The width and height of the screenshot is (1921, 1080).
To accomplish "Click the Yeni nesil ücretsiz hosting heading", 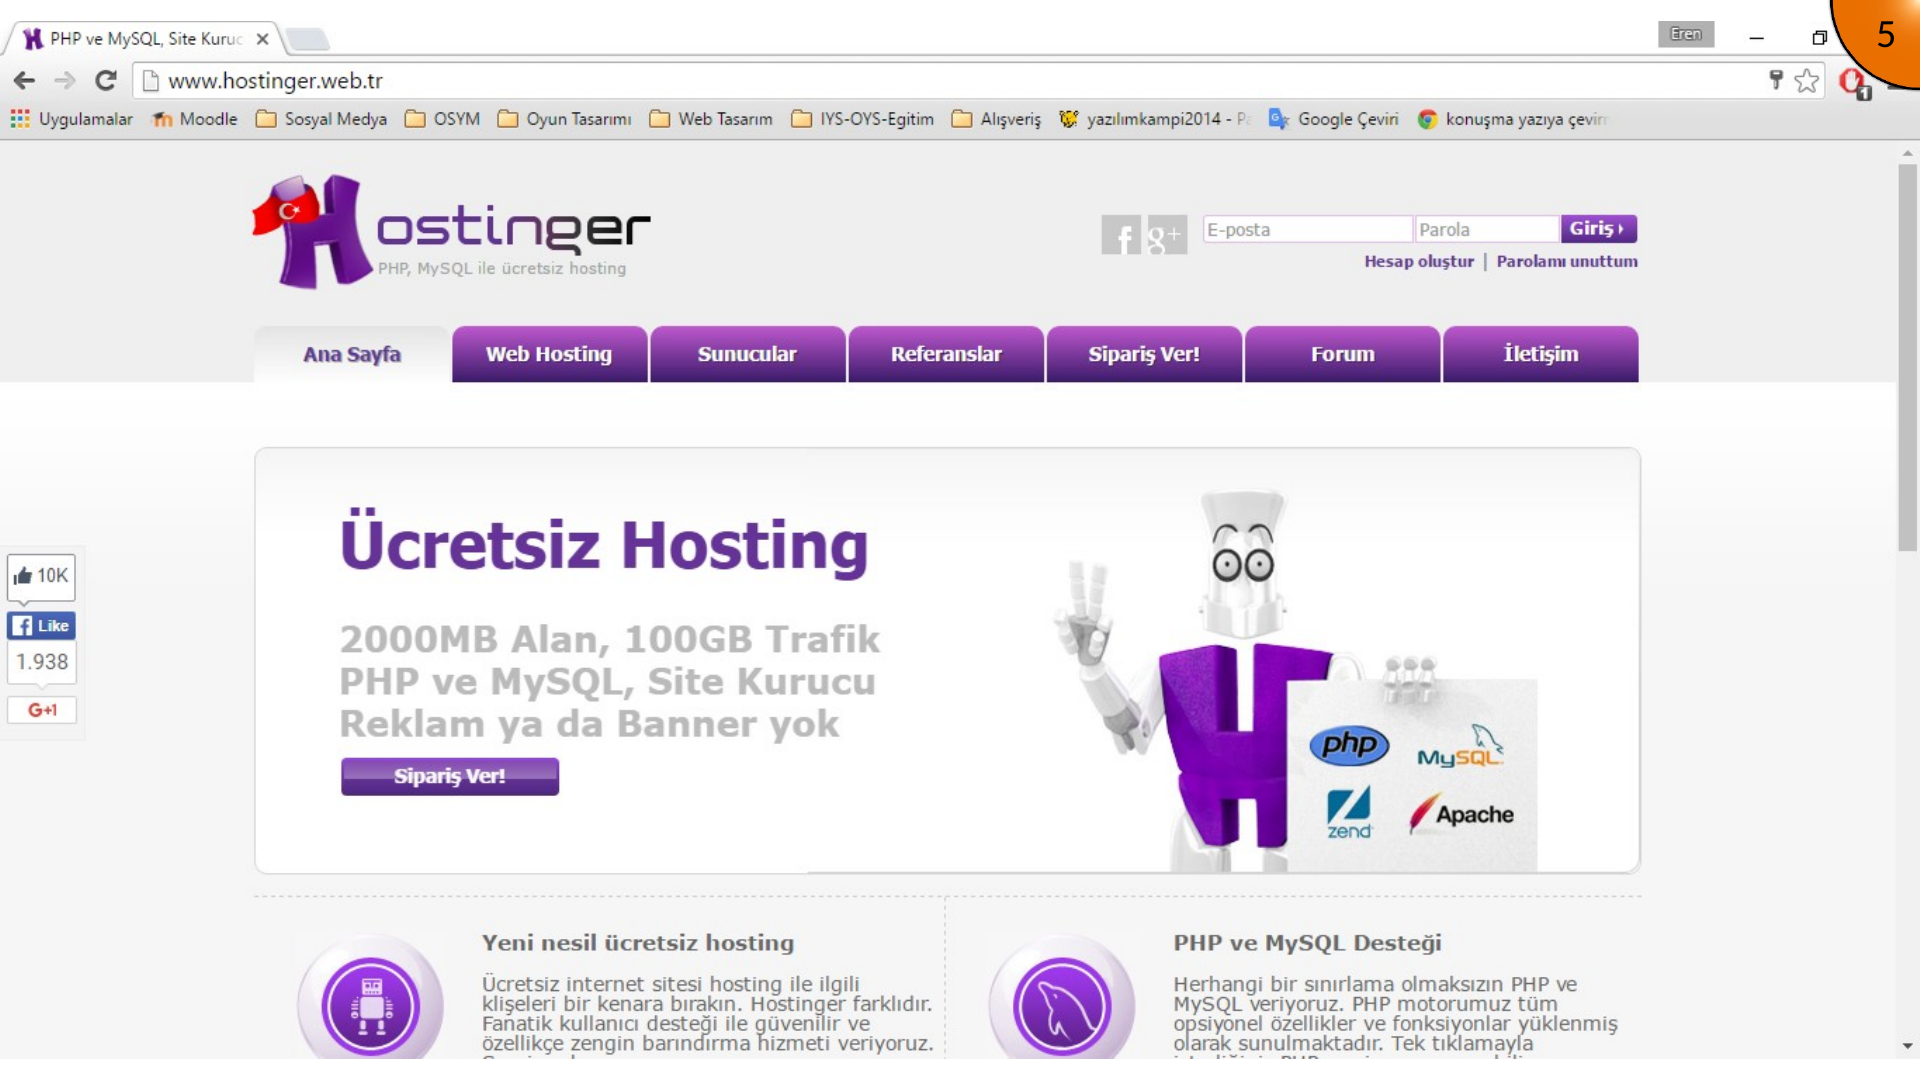I will click(x=638, y=943).
